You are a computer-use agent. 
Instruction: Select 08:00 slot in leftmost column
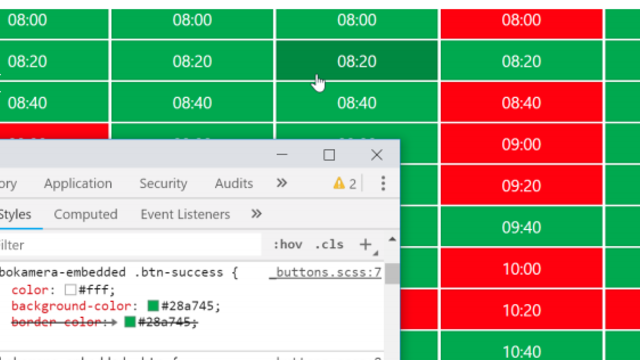pos(54,24)
